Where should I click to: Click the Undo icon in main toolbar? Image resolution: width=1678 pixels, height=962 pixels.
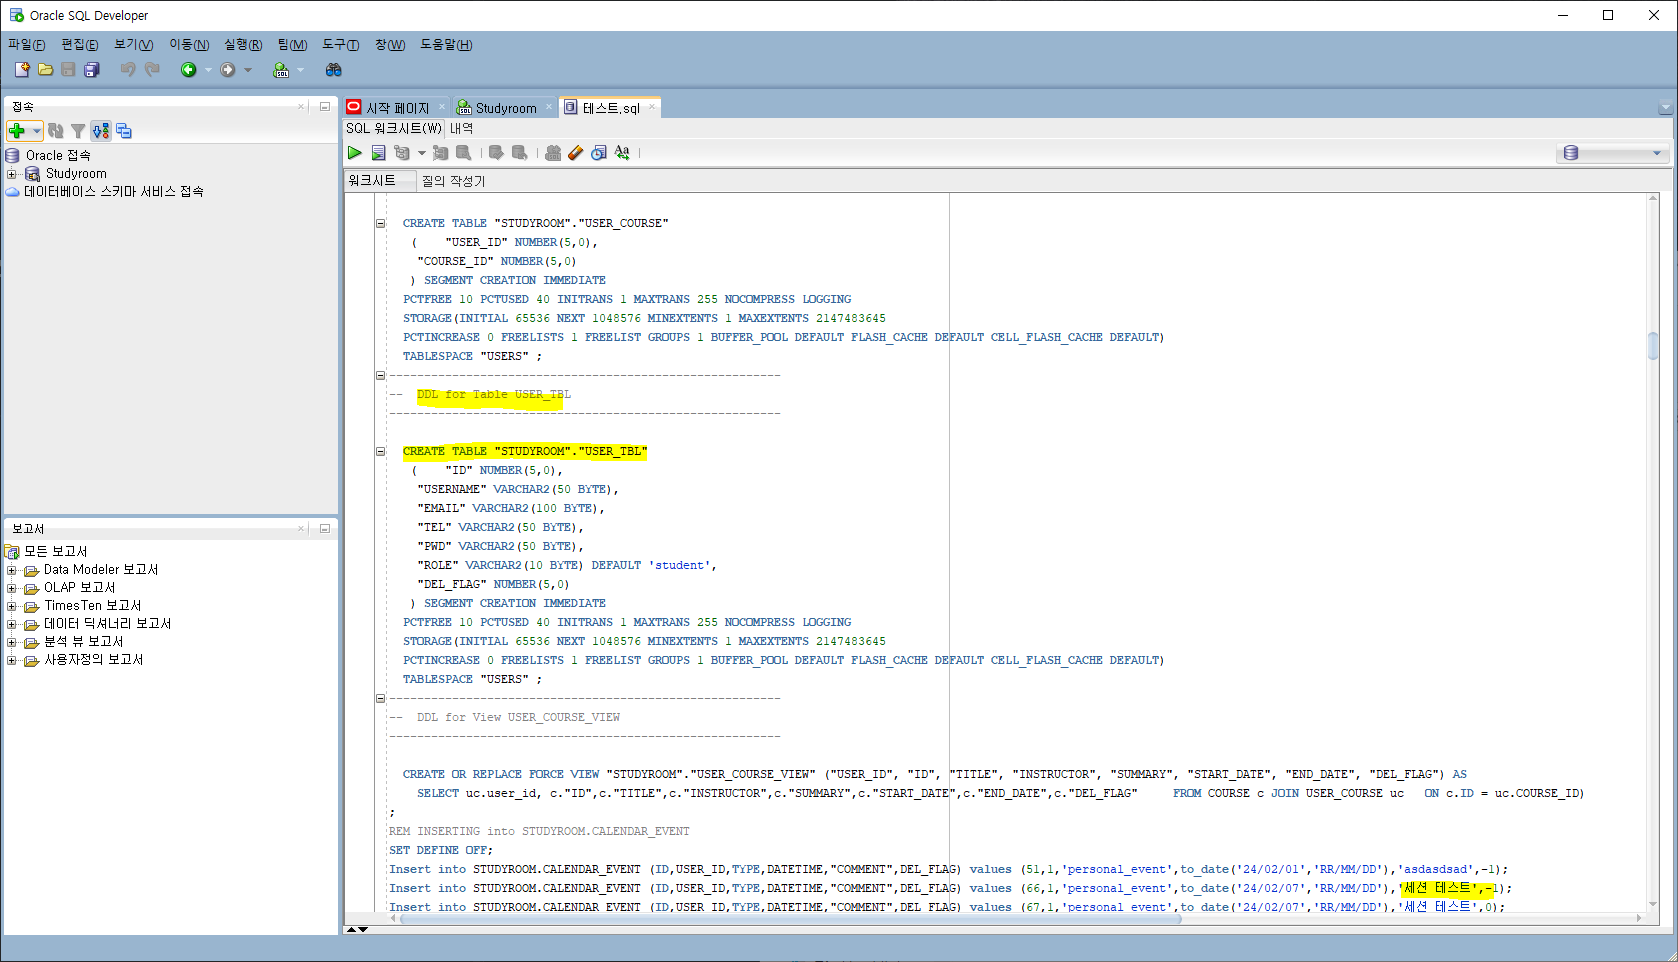coord(128,70)
